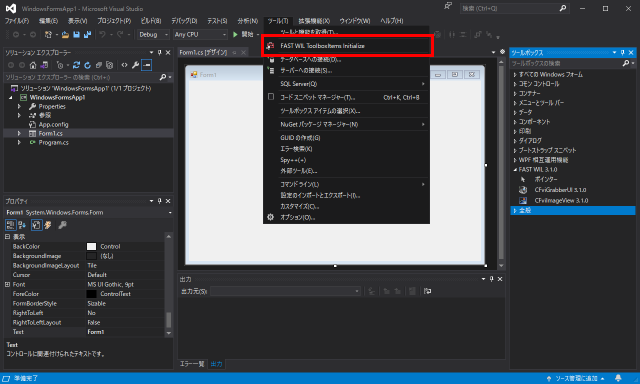The image size is (640, 384).
Task: Click the Visual Studio search box (Ctrl+Q)
Action: click(514, 8)
